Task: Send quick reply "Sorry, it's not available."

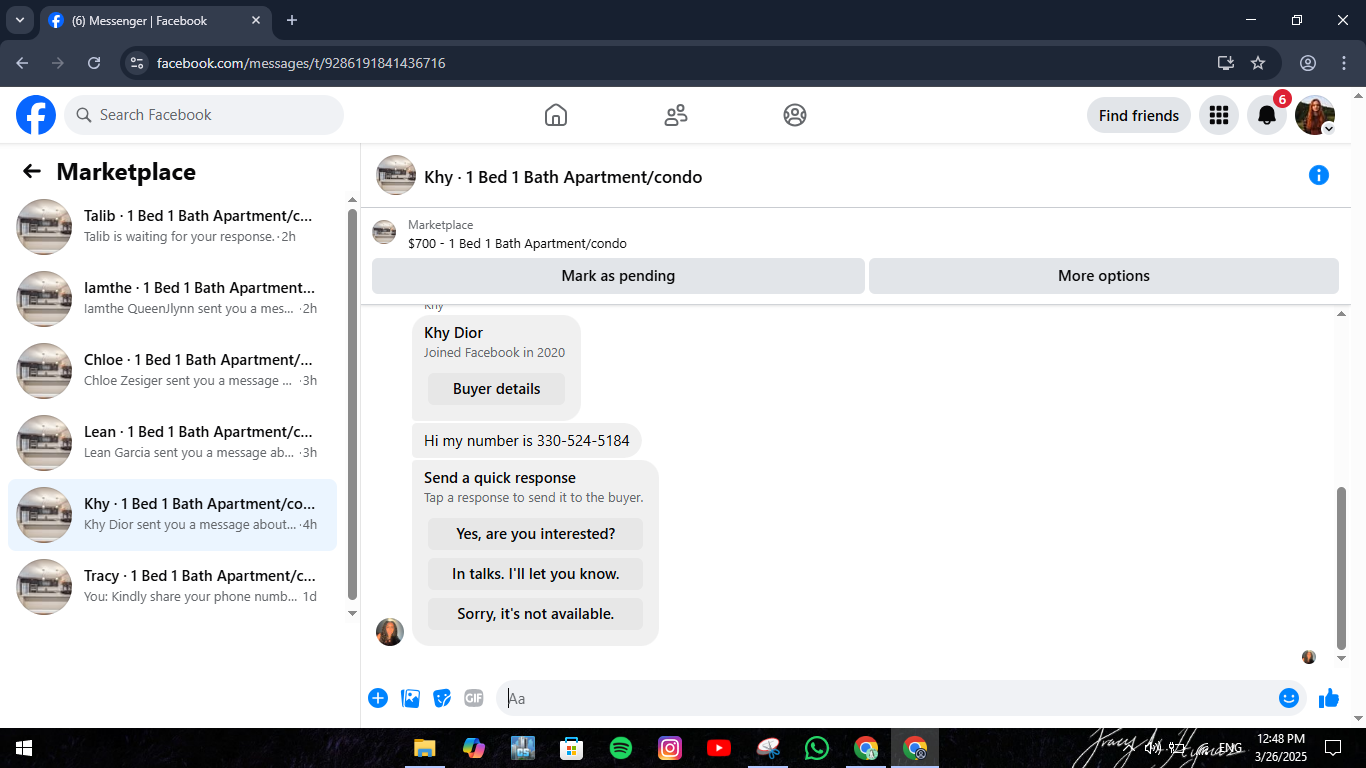Action: pos(535,614)
